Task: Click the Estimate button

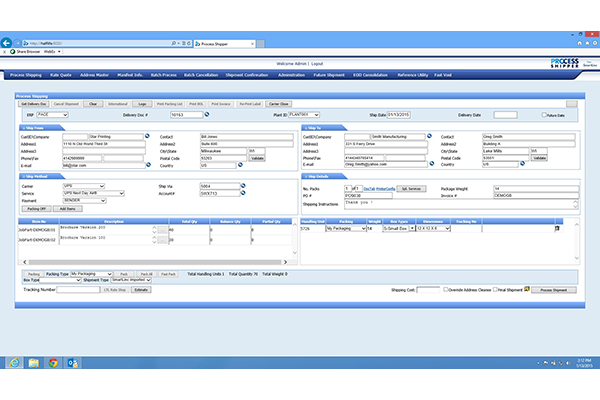Action: 141,289
